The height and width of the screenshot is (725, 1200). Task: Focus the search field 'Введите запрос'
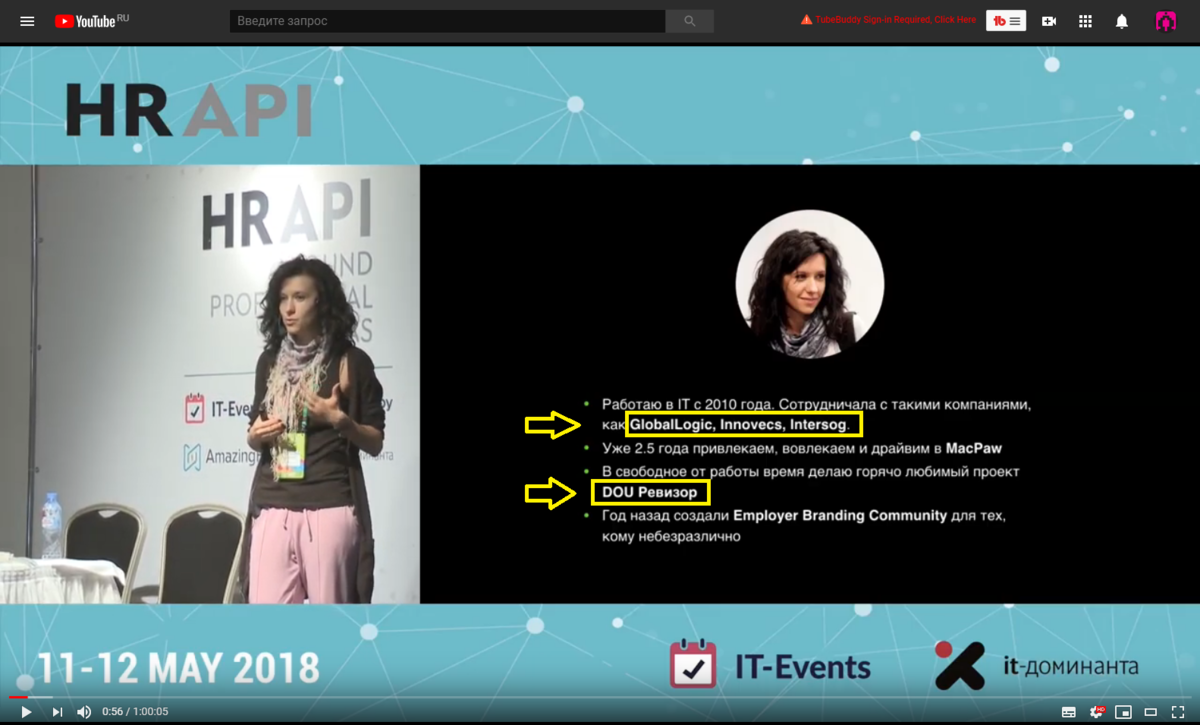(448, 21)
